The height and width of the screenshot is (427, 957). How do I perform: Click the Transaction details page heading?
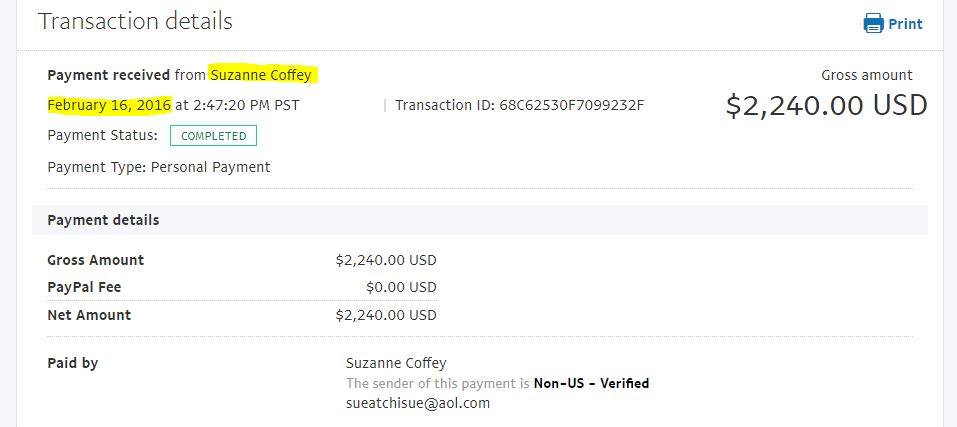[x=135, y=21]
